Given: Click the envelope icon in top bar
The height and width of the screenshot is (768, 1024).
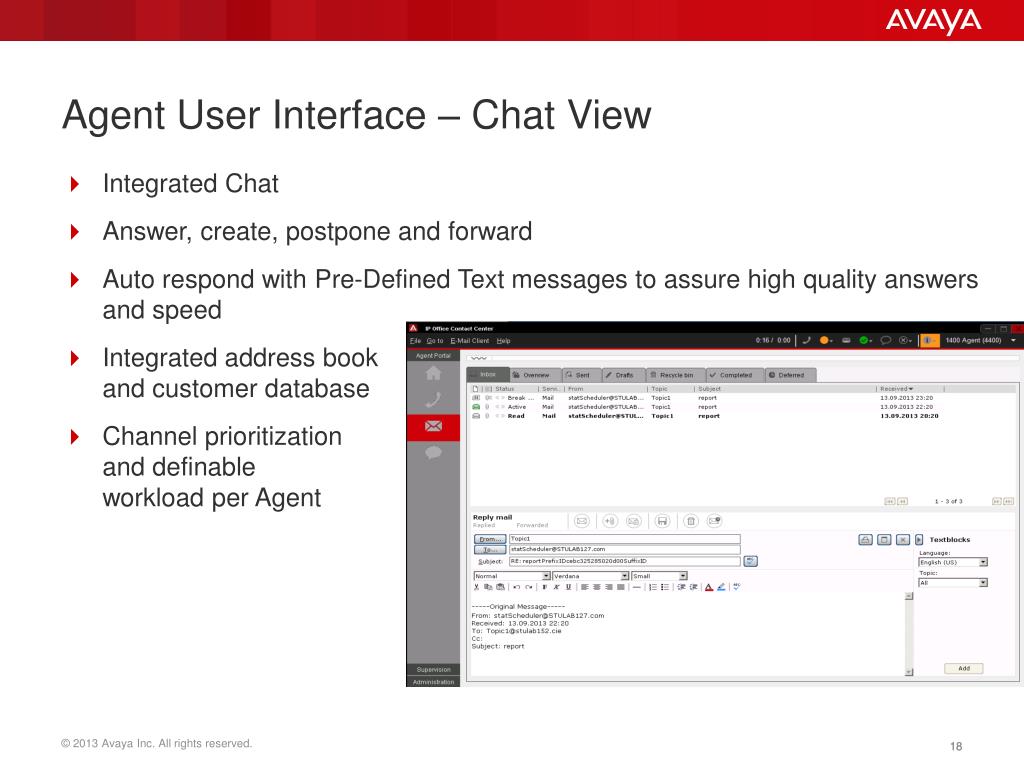Looking at the screenshot, I should tap(846, 340).
